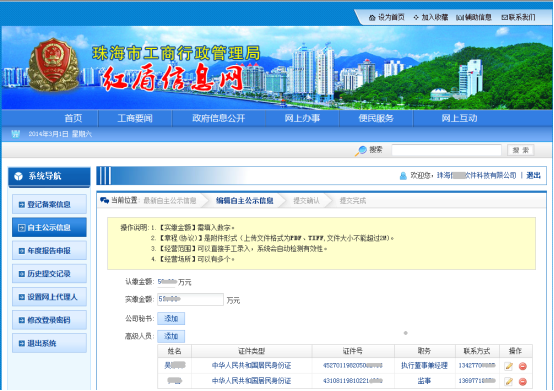Click the 认缴金额 value text
This screenshot has height=391, width=554.
167,282
